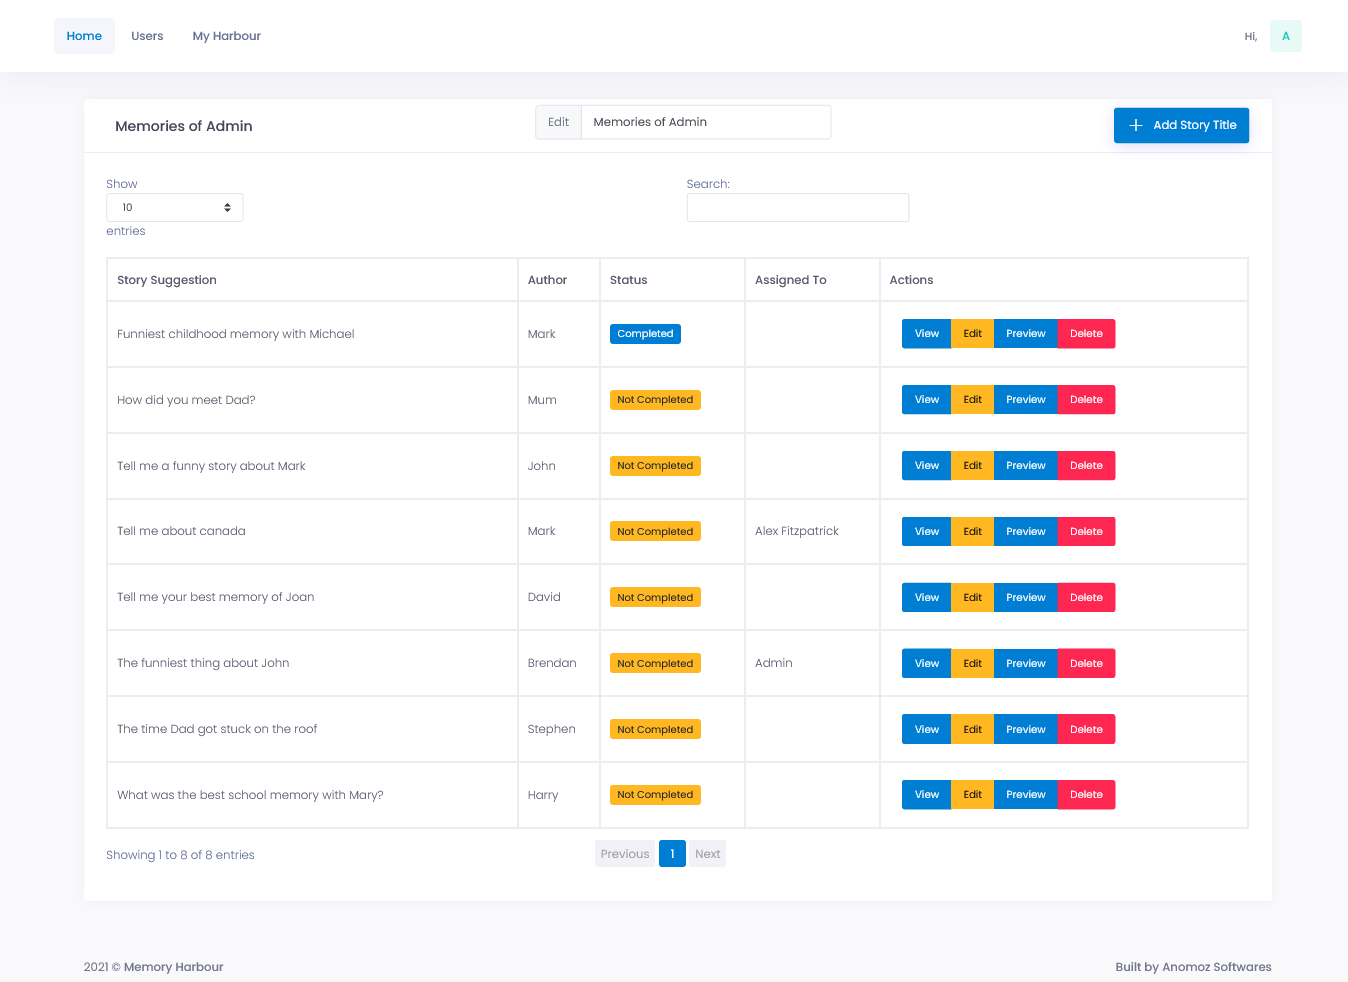Select page 1 in pagination
The image size is (1348, 982).
point(672,854)
